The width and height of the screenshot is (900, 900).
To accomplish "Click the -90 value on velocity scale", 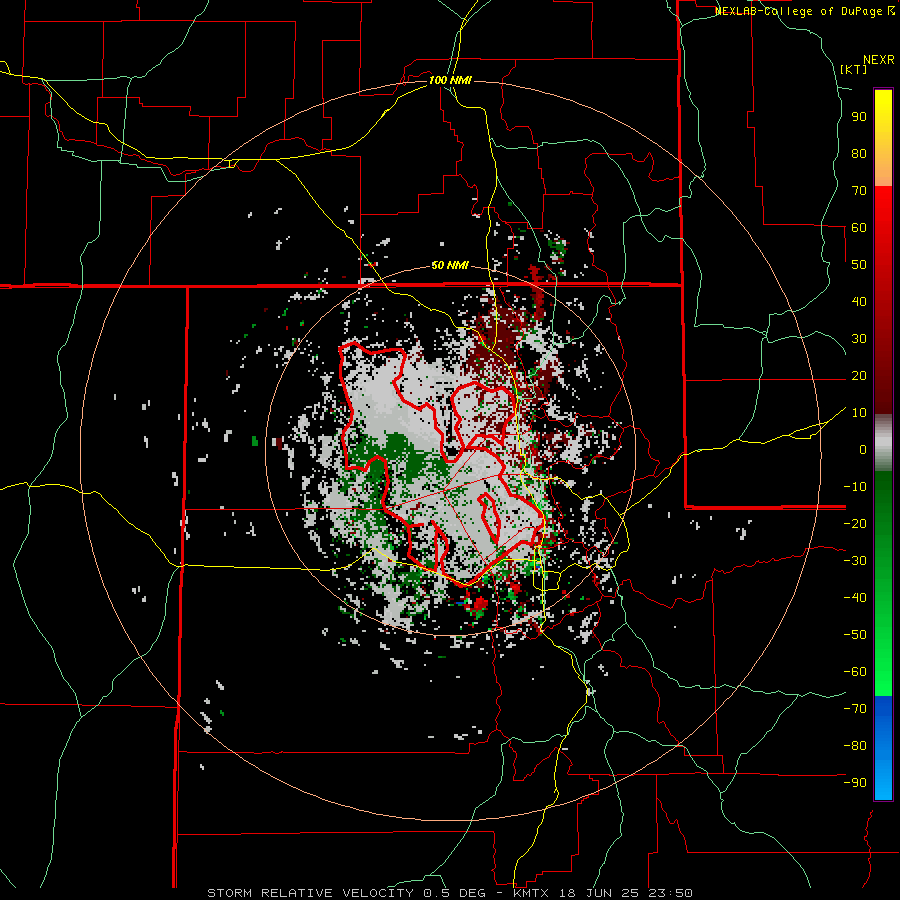I will (x=855, y=783).
